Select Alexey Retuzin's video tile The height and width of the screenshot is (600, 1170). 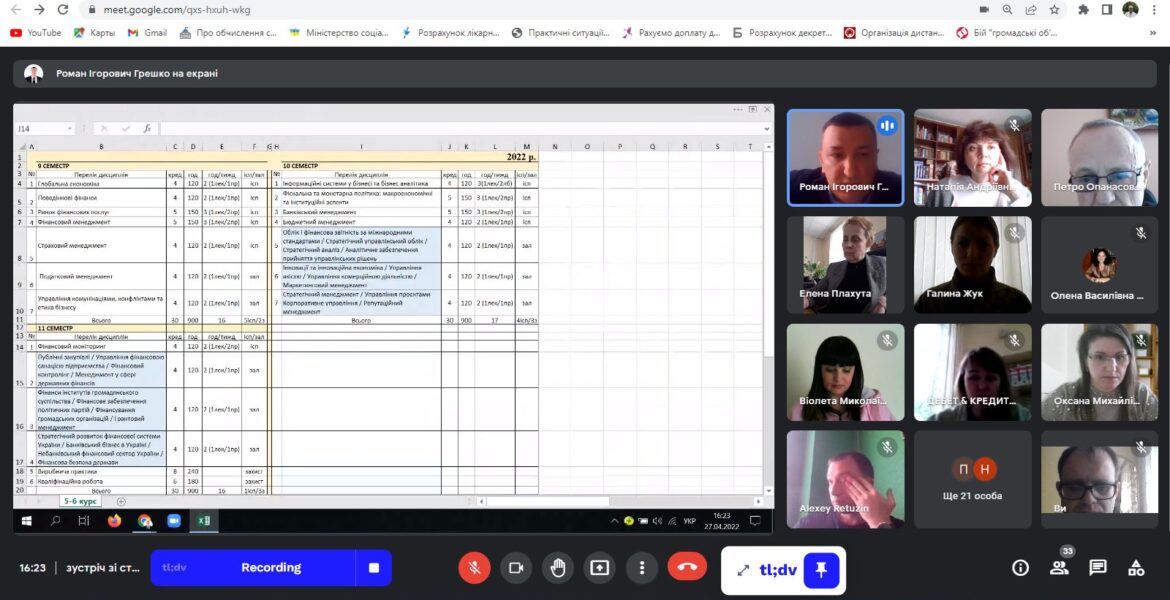(x=845, y=479)
